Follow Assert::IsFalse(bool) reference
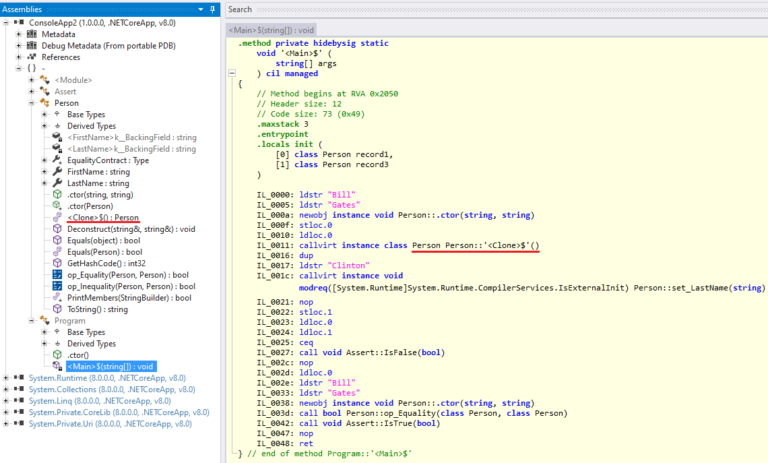This screenshot has width=768, height=463. (395, 352)
